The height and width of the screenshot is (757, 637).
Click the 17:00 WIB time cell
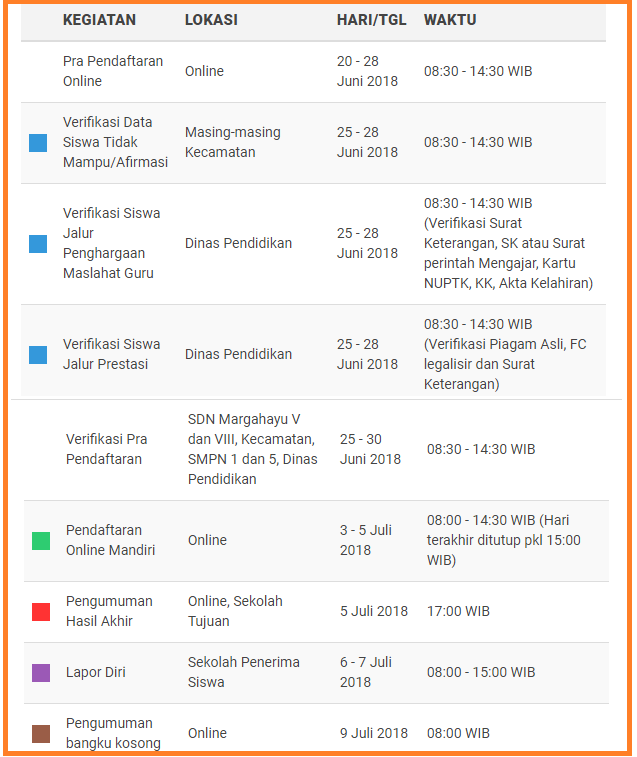click(458, 611)
